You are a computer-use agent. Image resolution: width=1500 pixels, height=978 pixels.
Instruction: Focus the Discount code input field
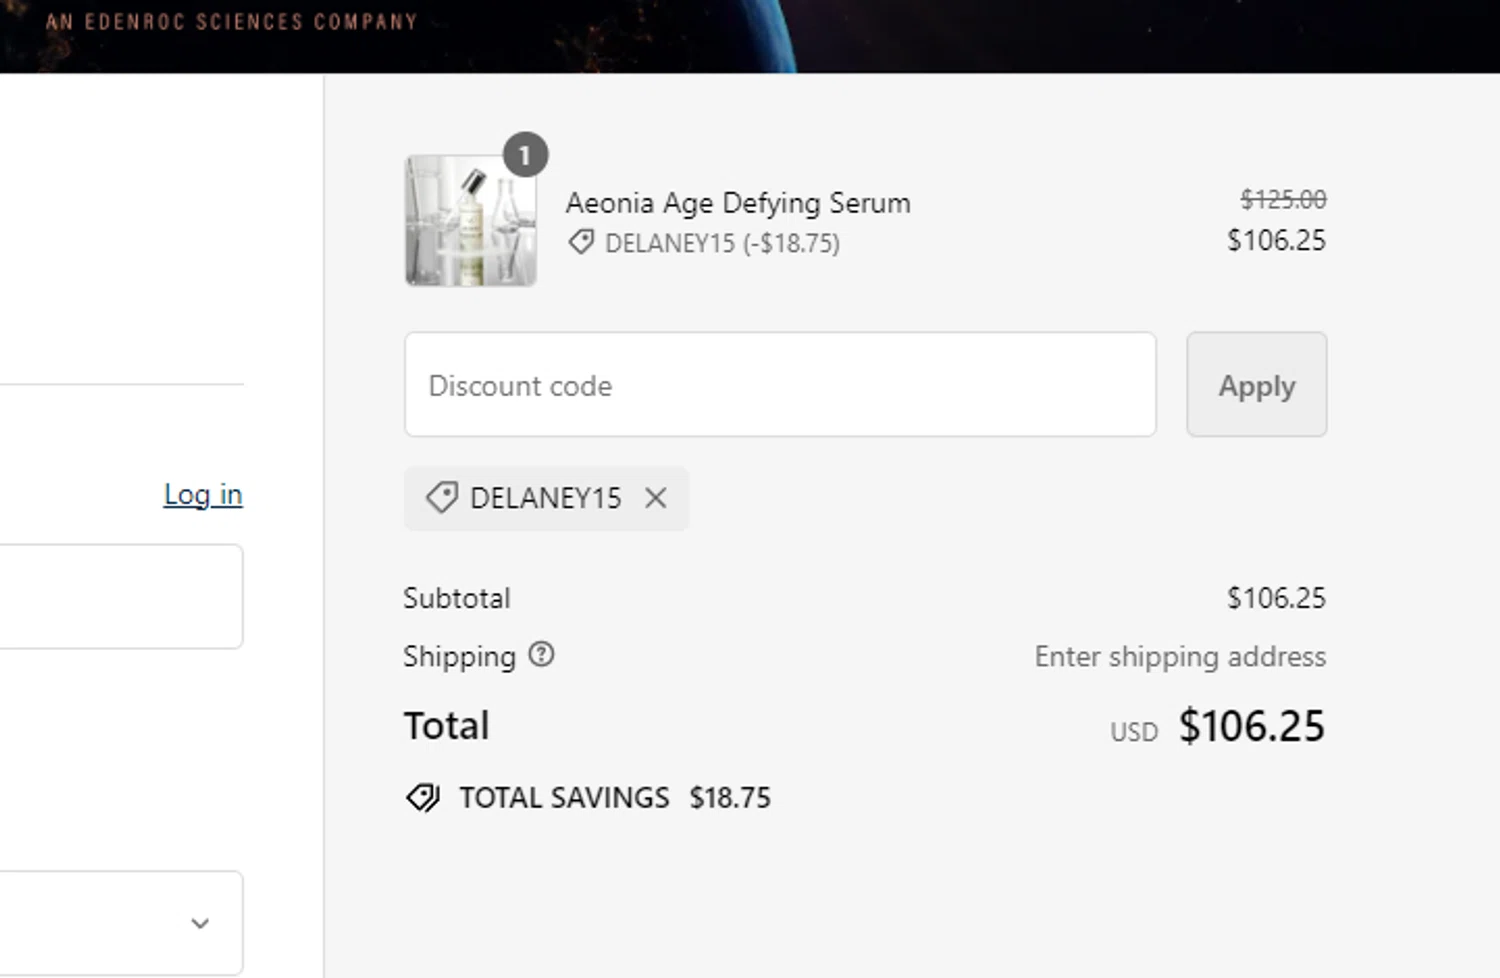(780, 385)
